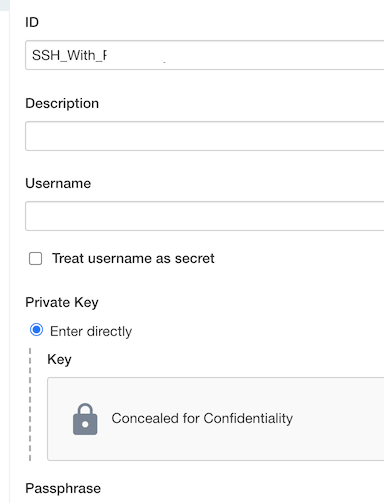The image size is (384, 503).
Task: Click the ID field label
Action: (x=32, y=22)
